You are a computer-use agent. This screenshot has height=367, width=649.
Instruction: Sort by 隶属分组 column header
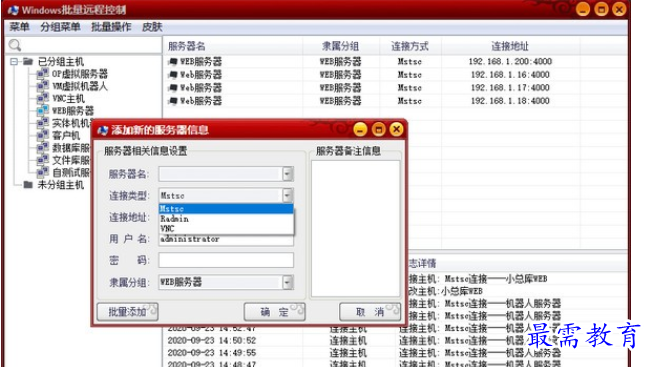click(x=341, y=46)
